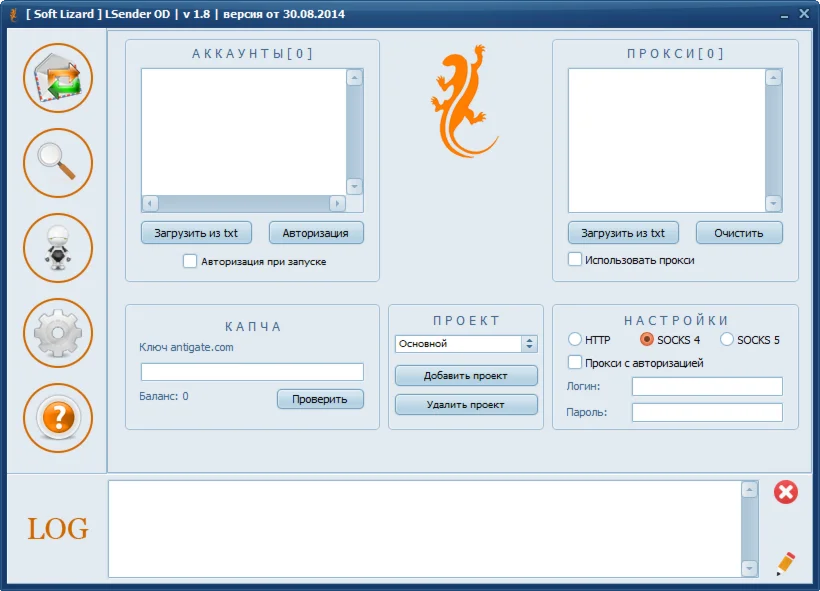Click inside the proxy list box
Screen dimensions: 820x591
(667, 140)
